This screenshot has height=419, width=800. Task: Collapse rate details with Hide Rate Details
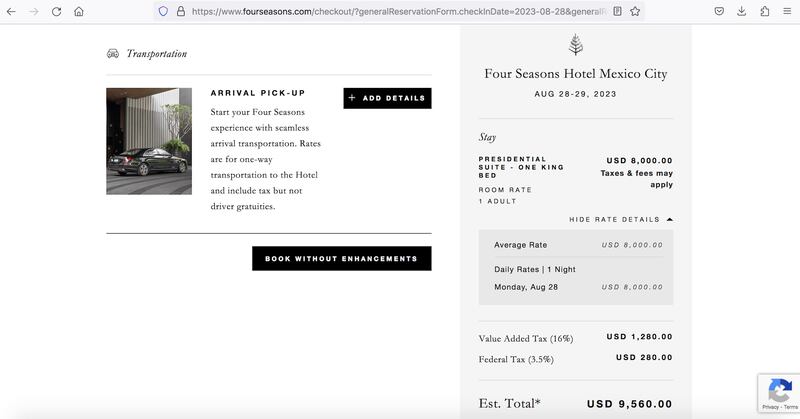(x=621, y=219)
